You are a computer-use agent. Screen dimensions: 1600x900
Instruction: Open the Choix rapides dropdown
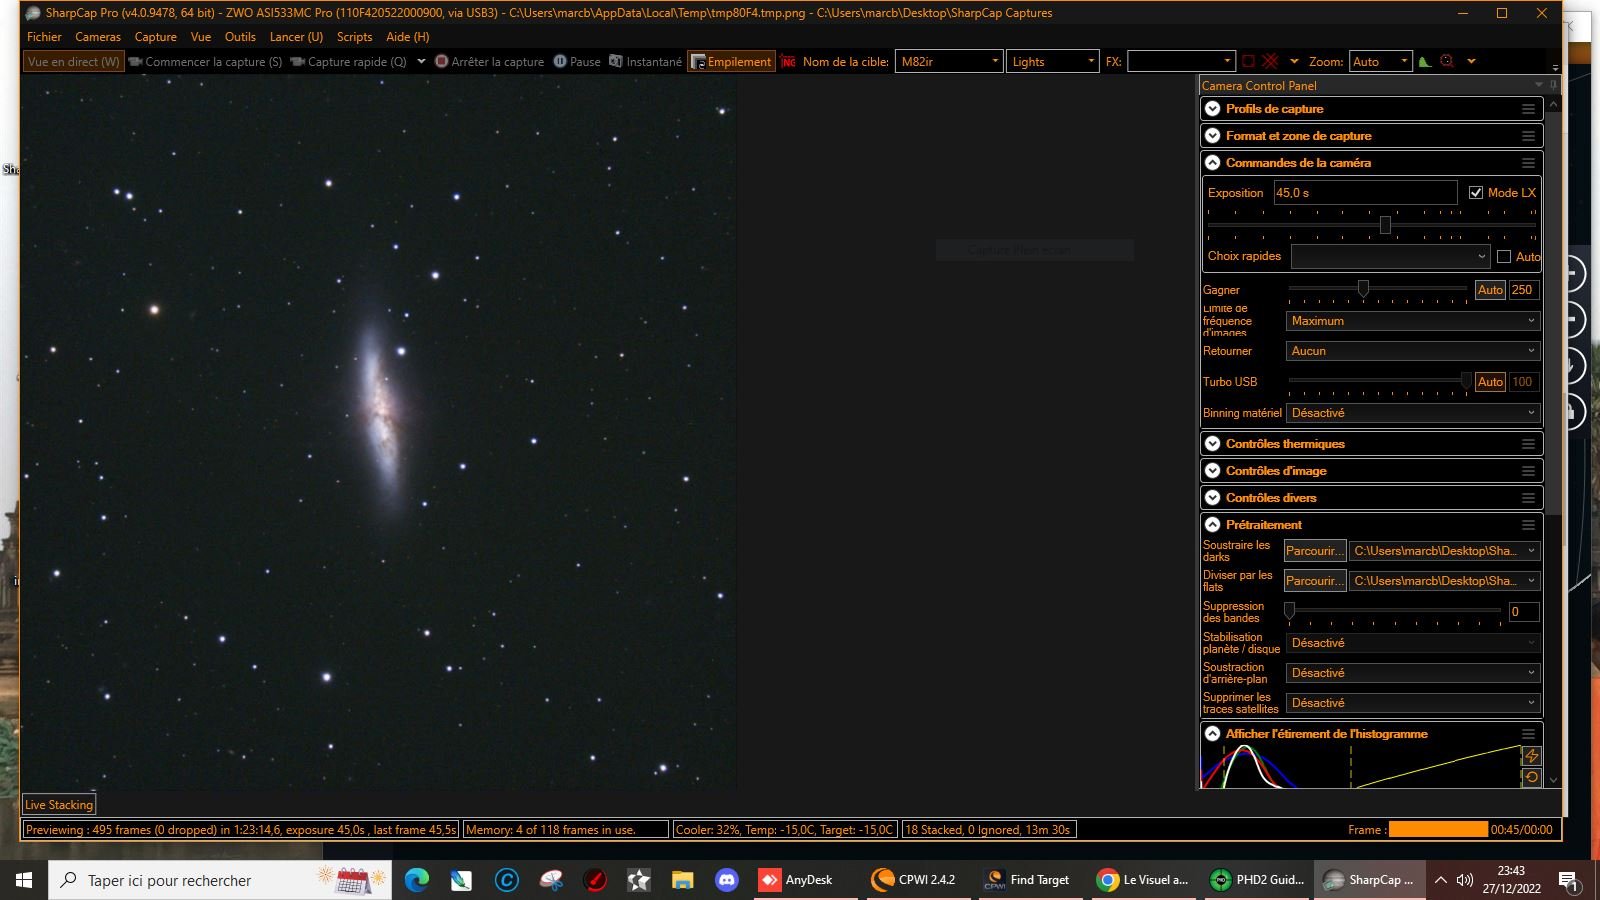tap(1391, 257)
